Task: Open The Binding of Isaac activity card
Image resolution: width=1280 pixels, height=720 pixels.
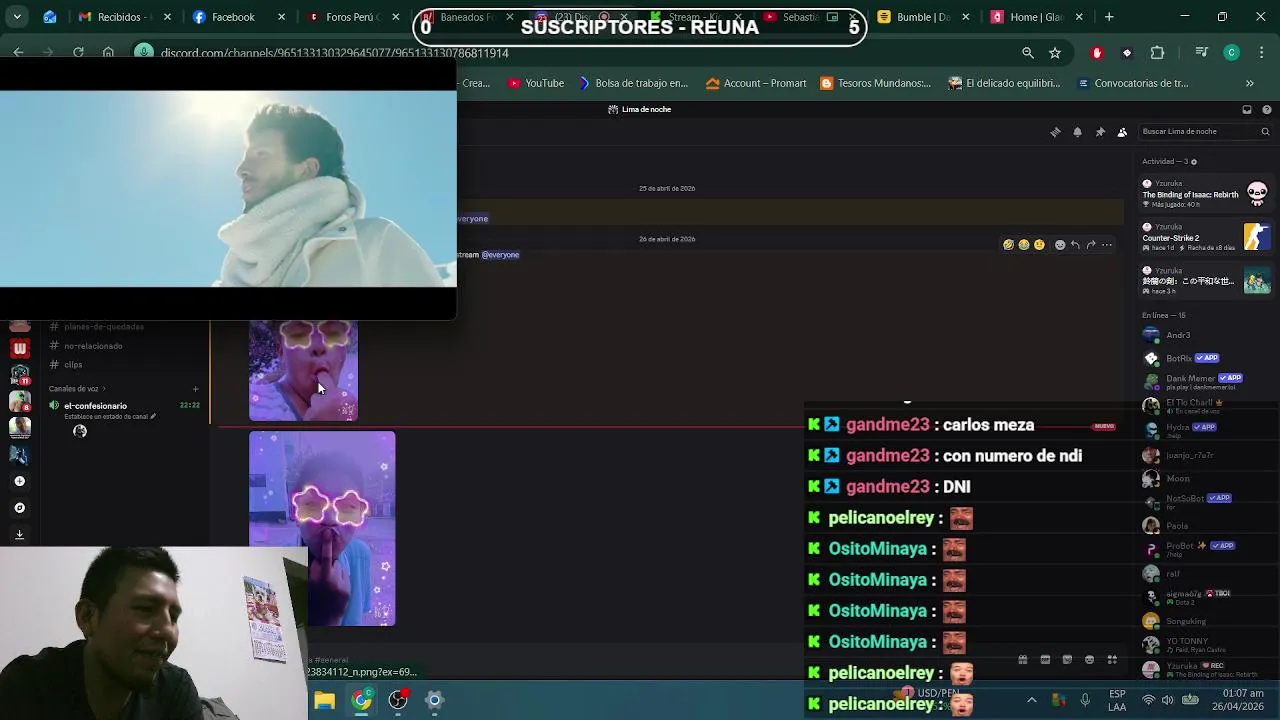Action: coord(1206,194)
